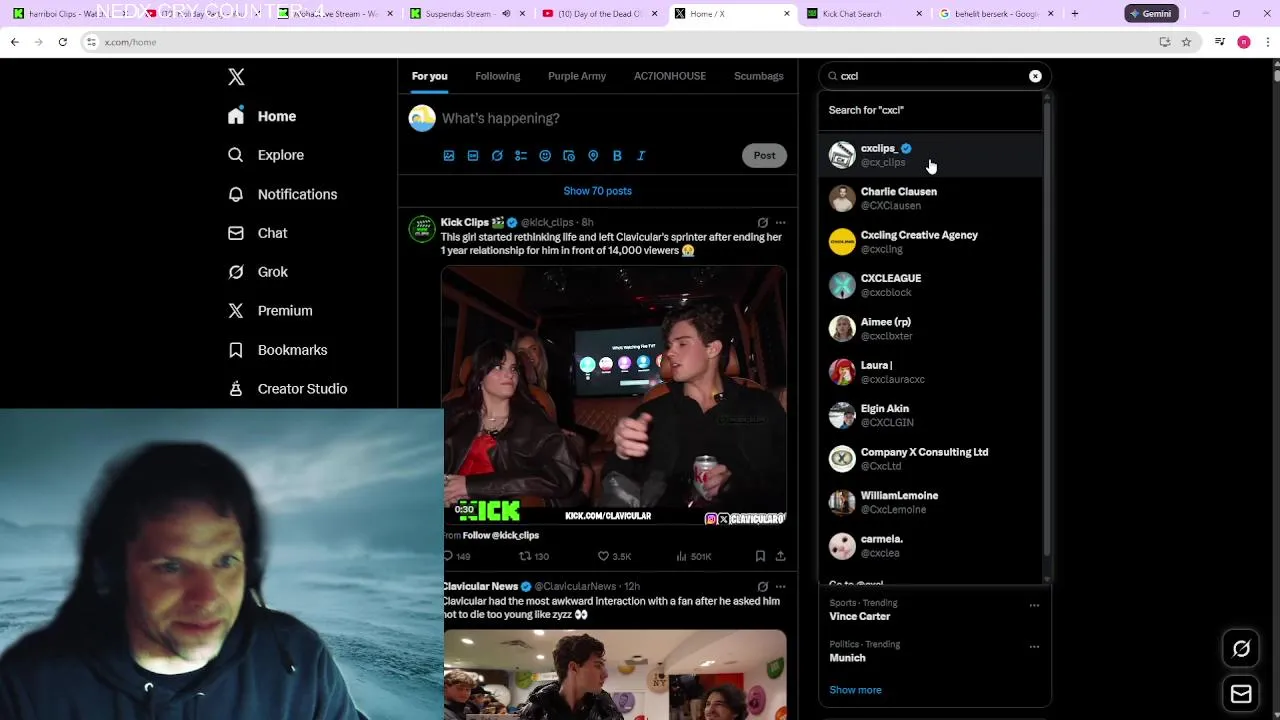Reload the browser page
Screen dimensions: 1280x720
[x=62, y=42]
